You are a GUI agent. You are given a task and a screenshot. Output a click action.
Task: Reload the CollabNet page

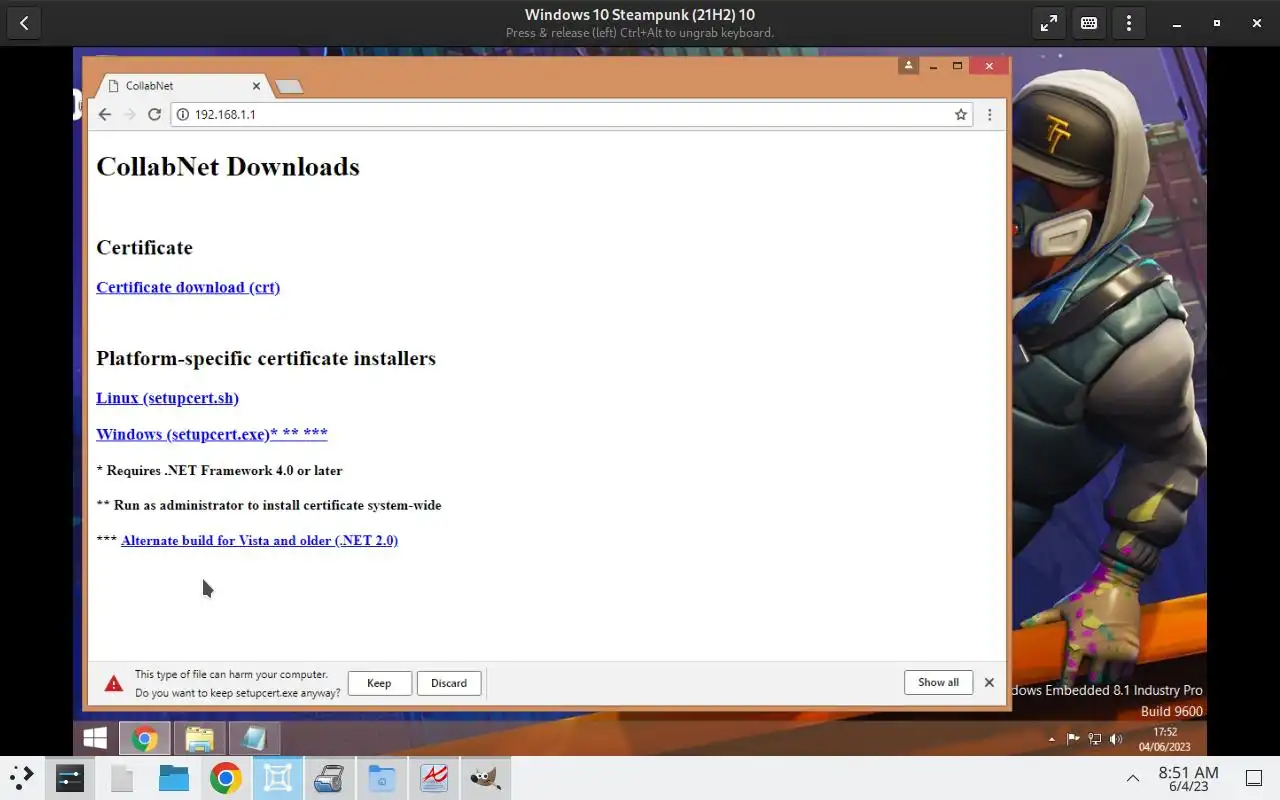[x=154, y=115]
